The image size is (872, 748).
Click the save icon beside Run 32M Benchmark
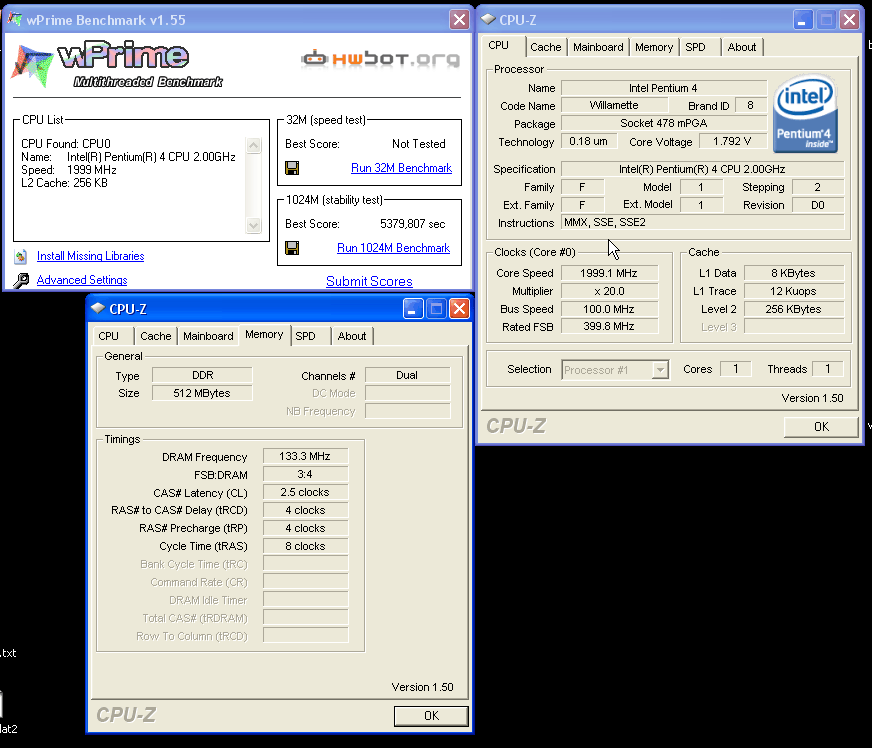click(x=292, y=168)
